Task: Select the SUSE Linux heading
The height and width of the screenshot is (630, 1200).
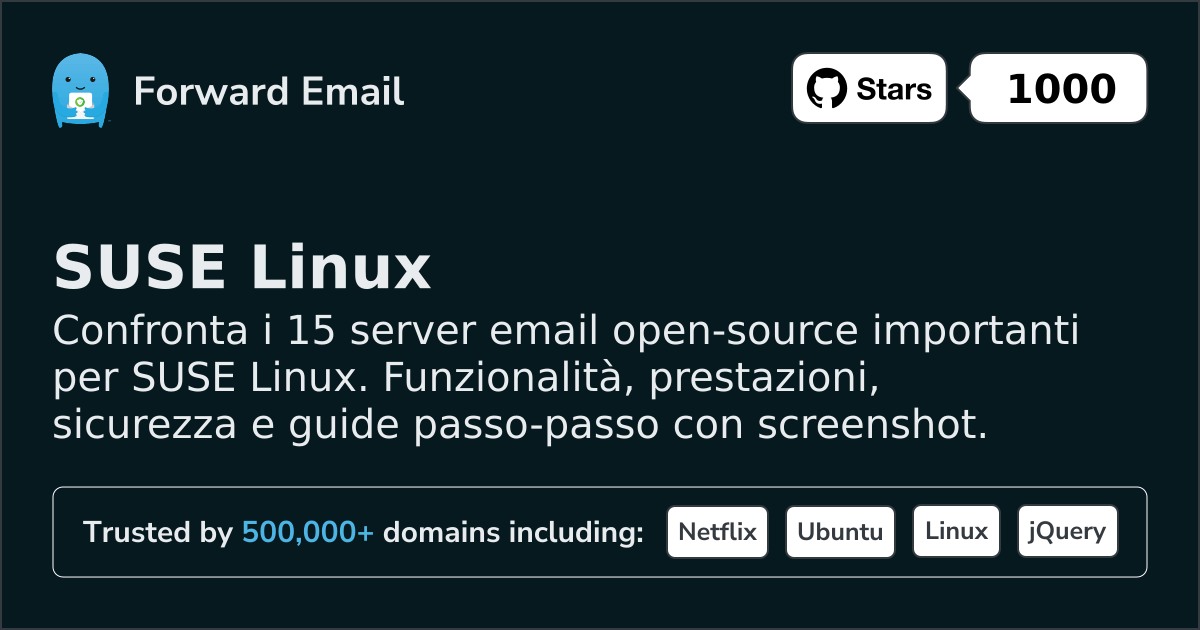Action: click(x=243, y=267)
